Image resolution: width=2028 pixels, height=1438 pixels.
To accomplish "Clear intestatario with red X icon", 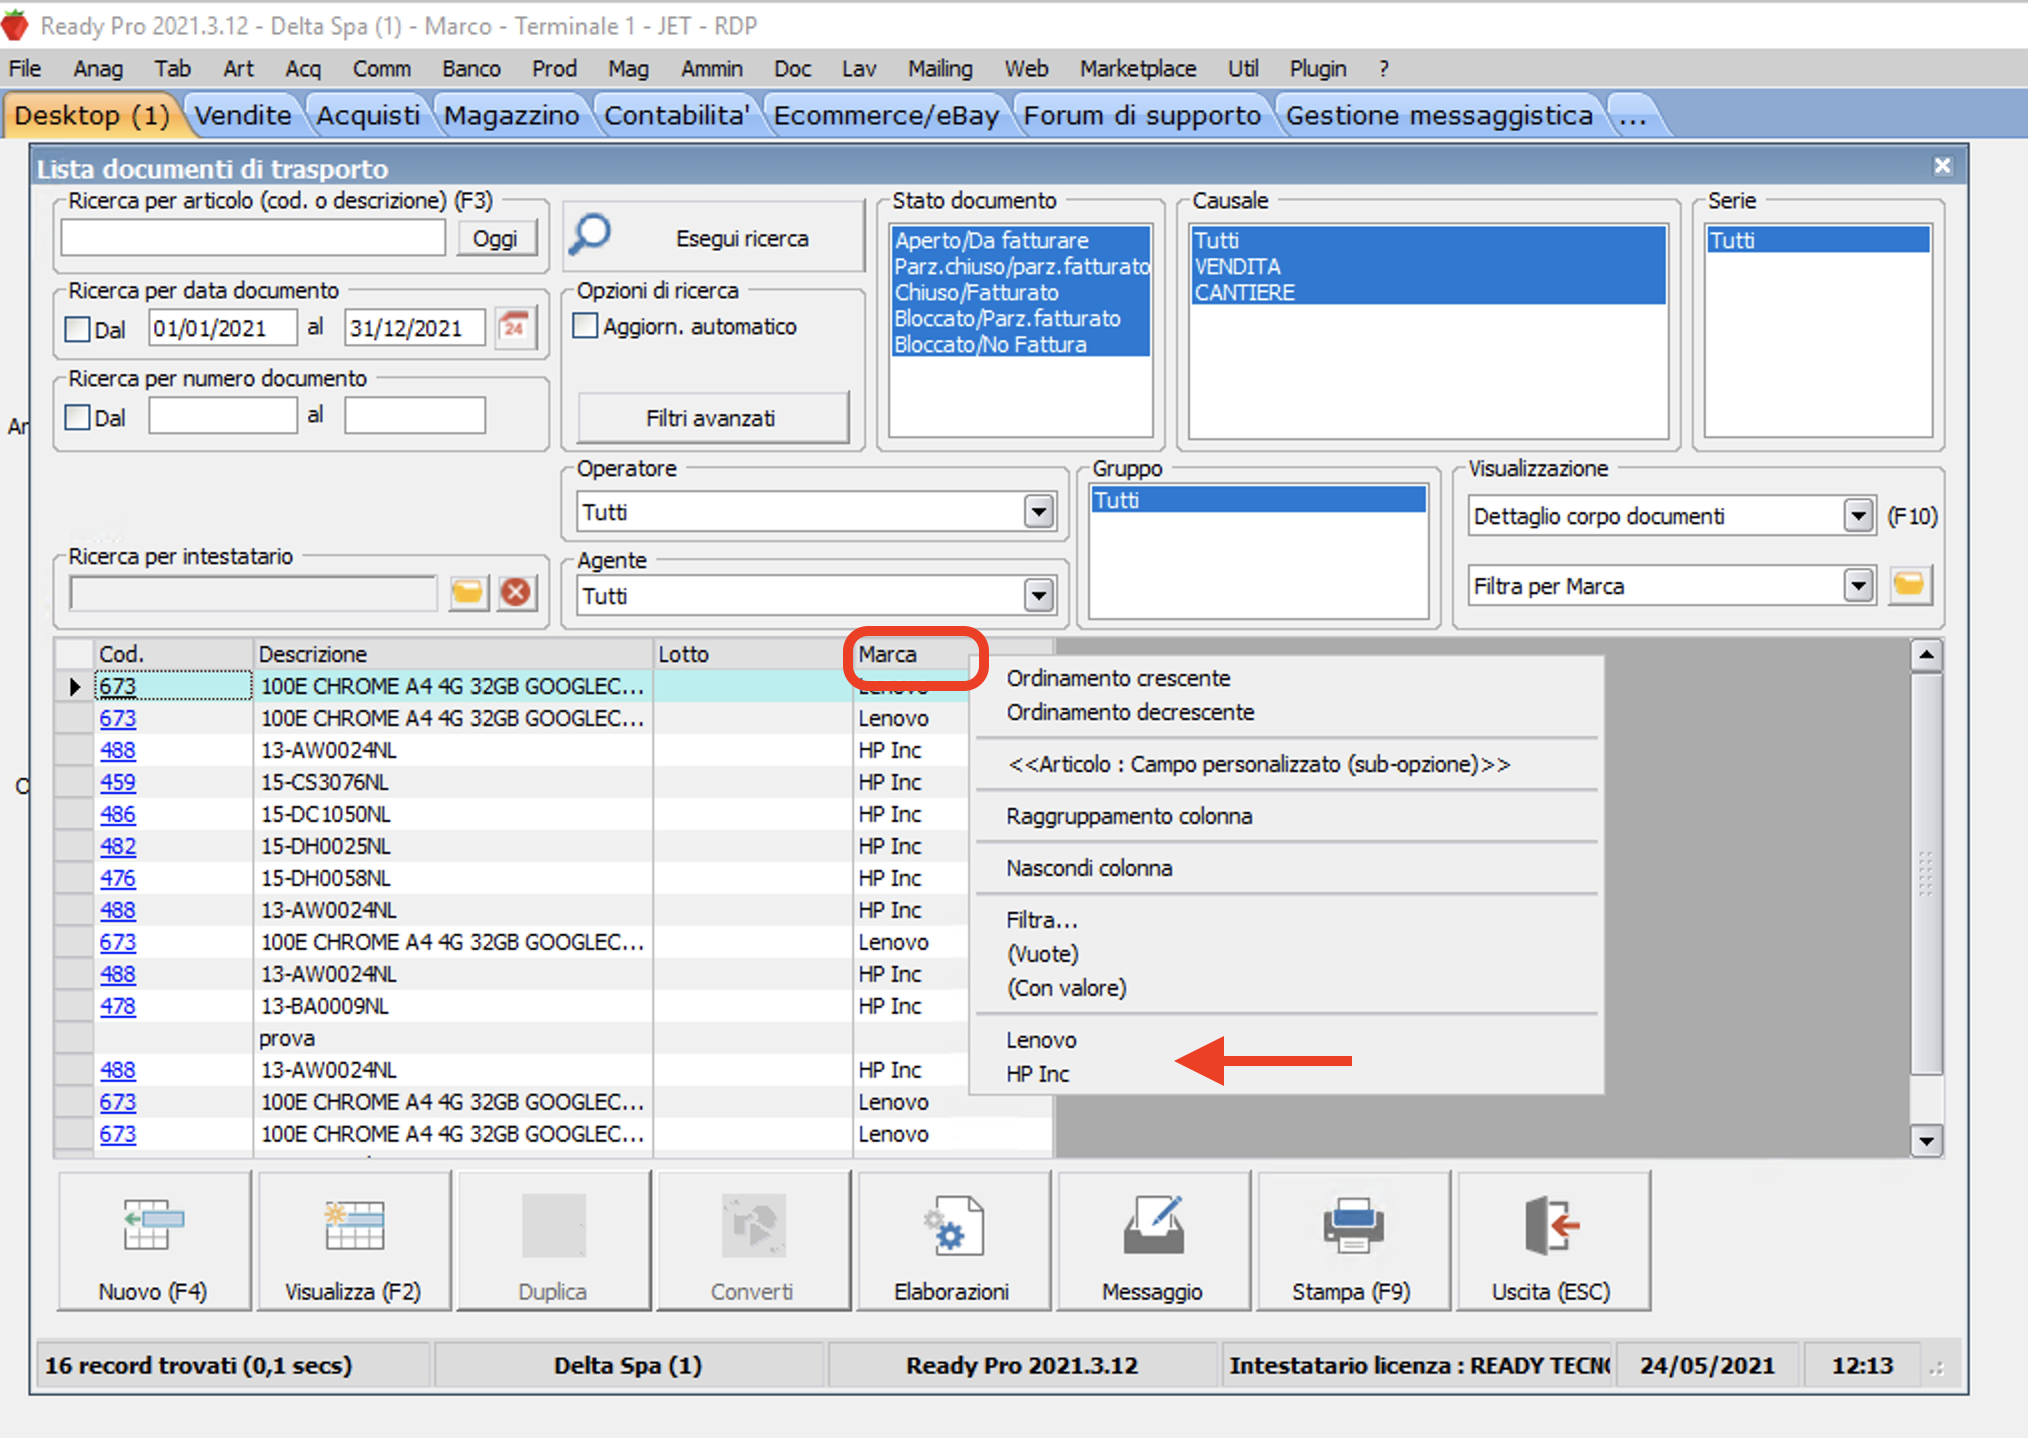I will pos(516,592).
